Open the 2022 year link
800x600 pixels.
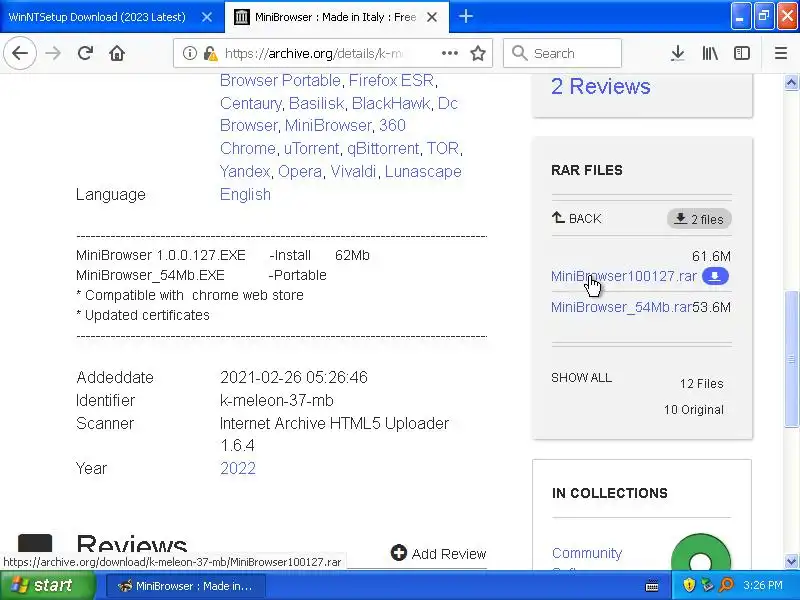coord(238,468)
